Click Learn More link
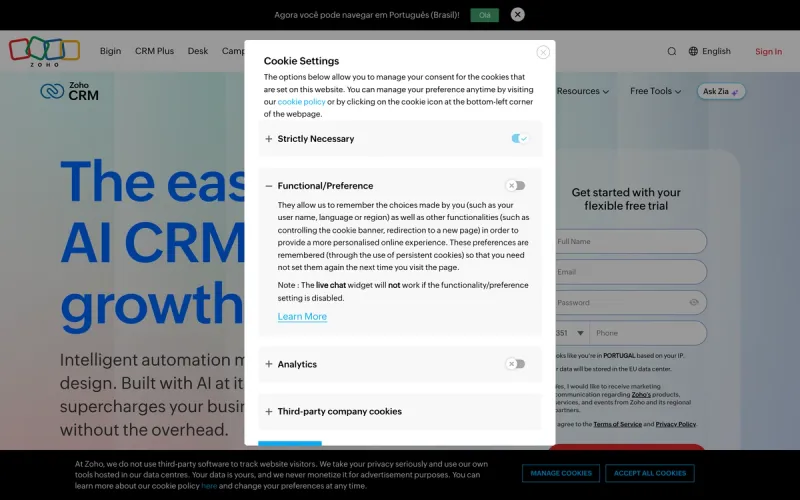This screenshot has width=800, height=500. tap(302, 316)
